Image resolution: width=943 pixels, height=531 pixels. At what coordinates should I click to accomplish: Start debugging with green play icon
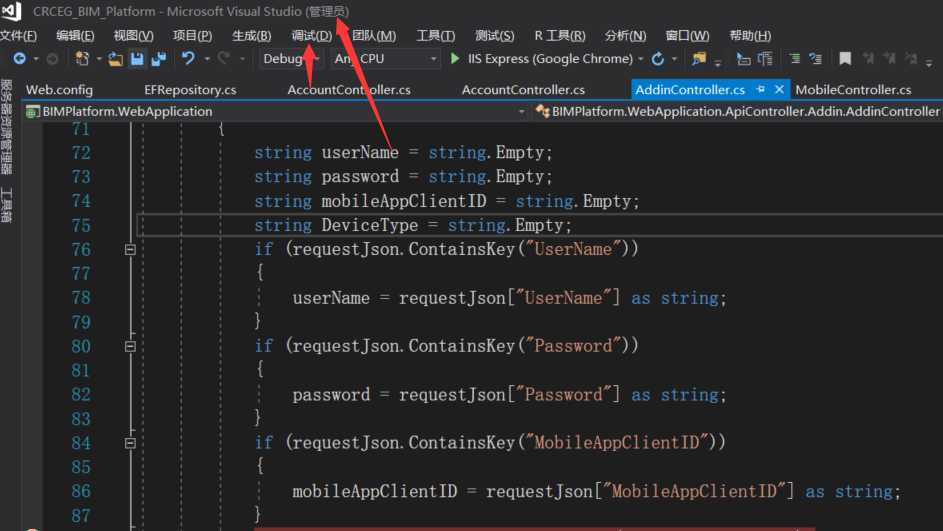pos(455,58)
